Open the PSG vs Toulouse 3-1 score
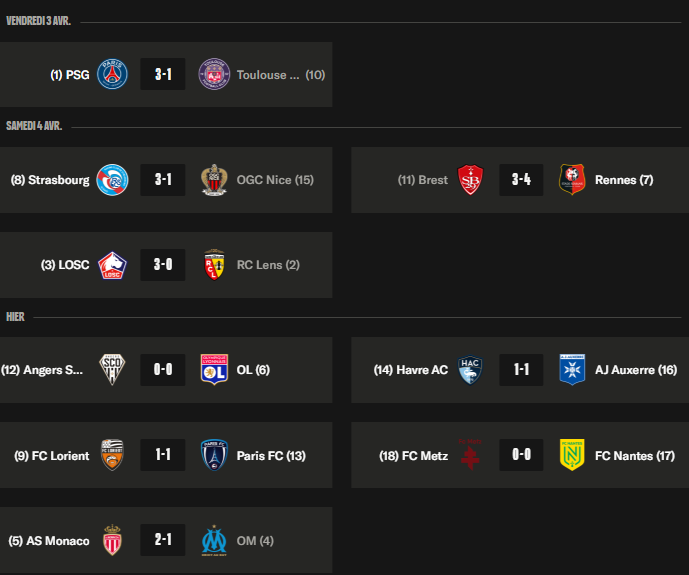 (163, 75)
